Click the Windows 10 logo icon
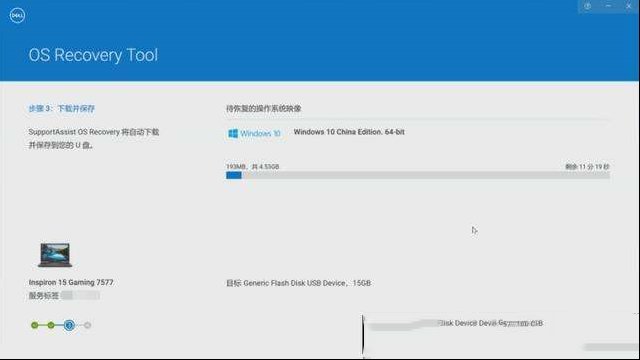This screenshot has width=640, height=360. [233, 133]
